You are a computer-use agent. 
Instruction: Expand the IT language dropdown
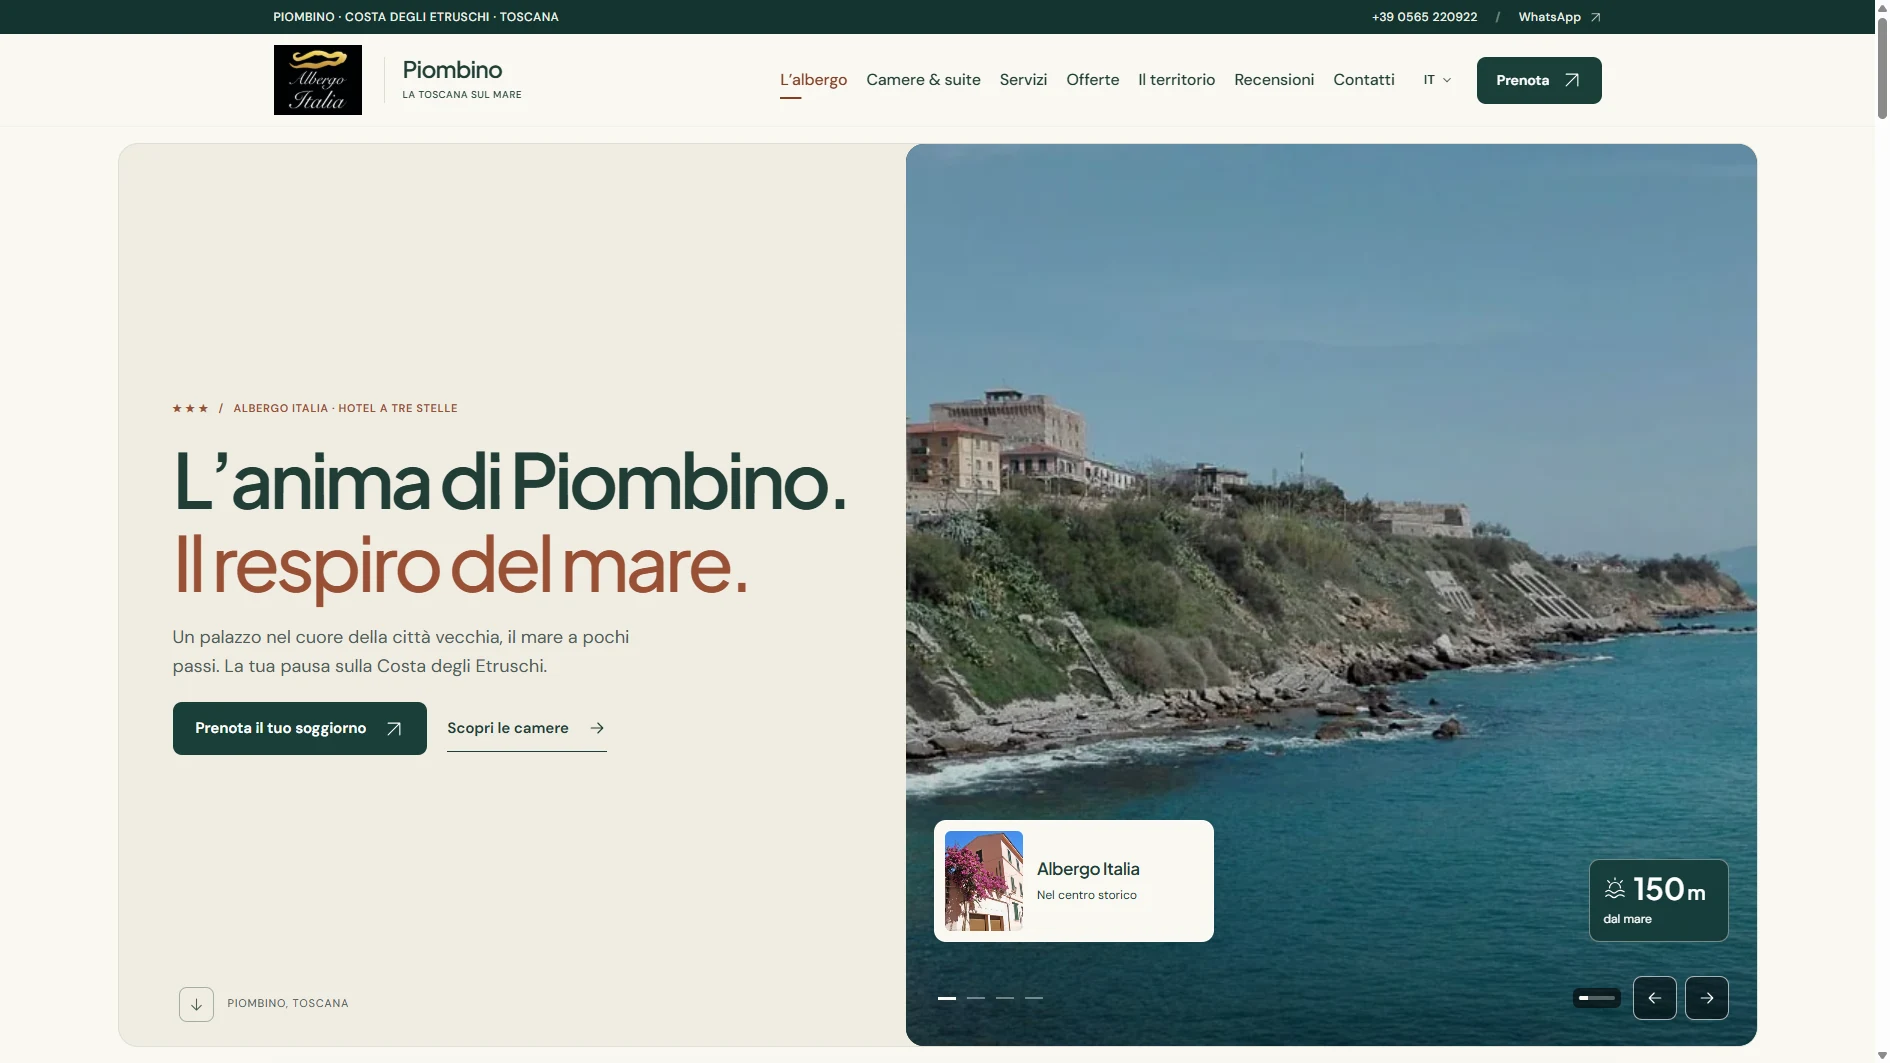click(1437, 80)
